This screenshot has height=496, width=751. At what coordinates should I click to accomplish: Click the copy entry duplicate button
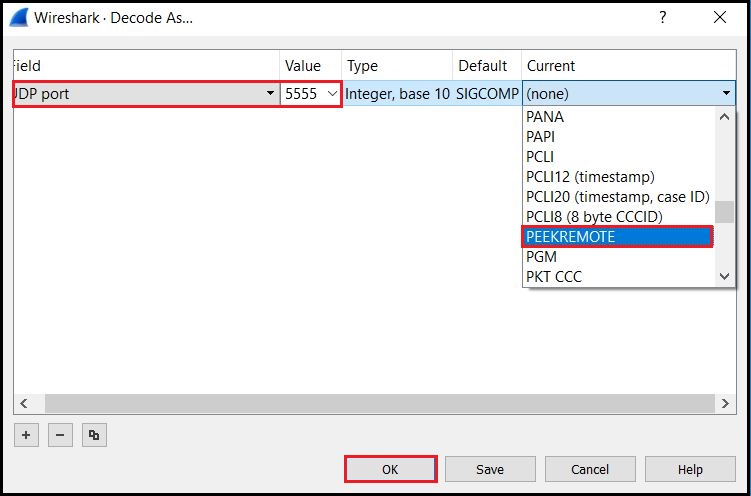(x=93, y=435)
